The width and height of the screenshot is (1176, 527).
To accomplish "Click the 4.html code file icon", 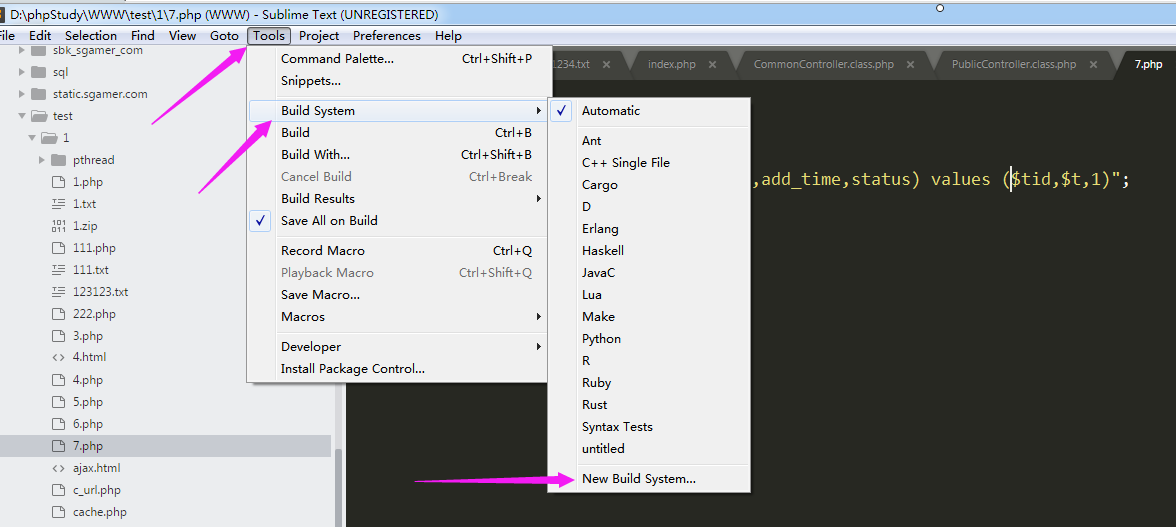I will point(58,357).
